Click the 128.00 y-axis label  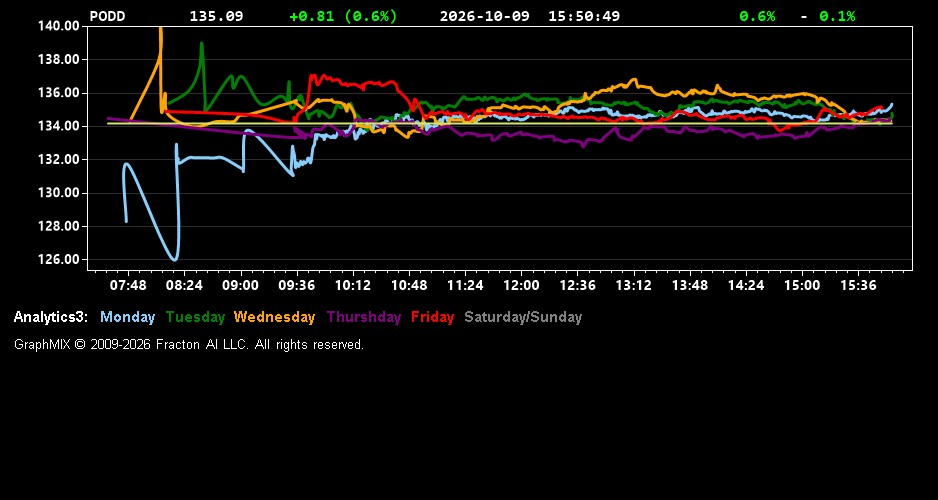(59, 226)
